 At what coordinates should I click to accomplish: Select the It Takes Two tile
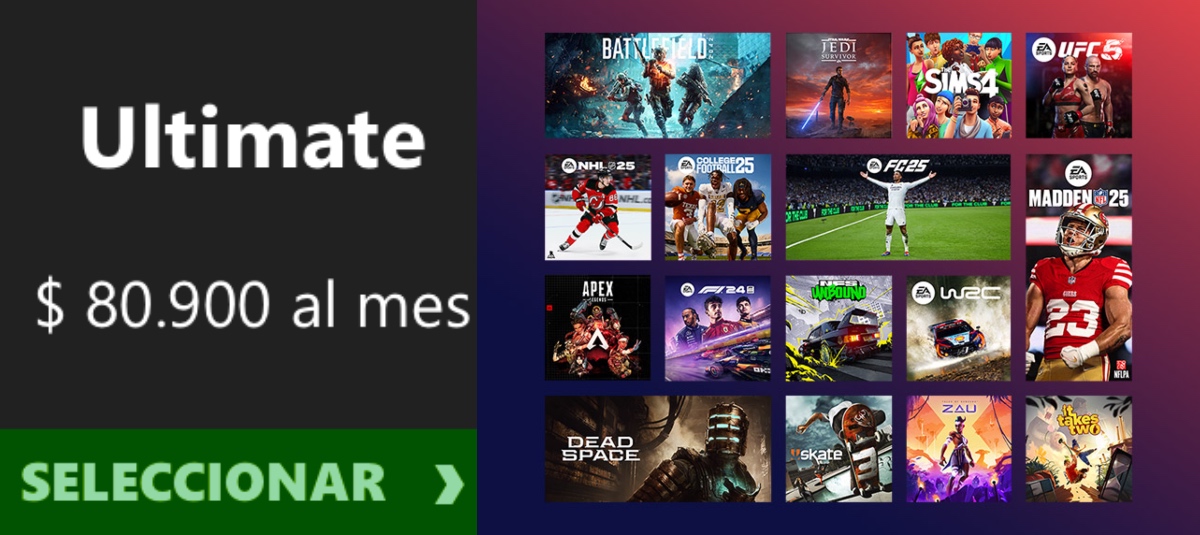[x=1078, y=449]
